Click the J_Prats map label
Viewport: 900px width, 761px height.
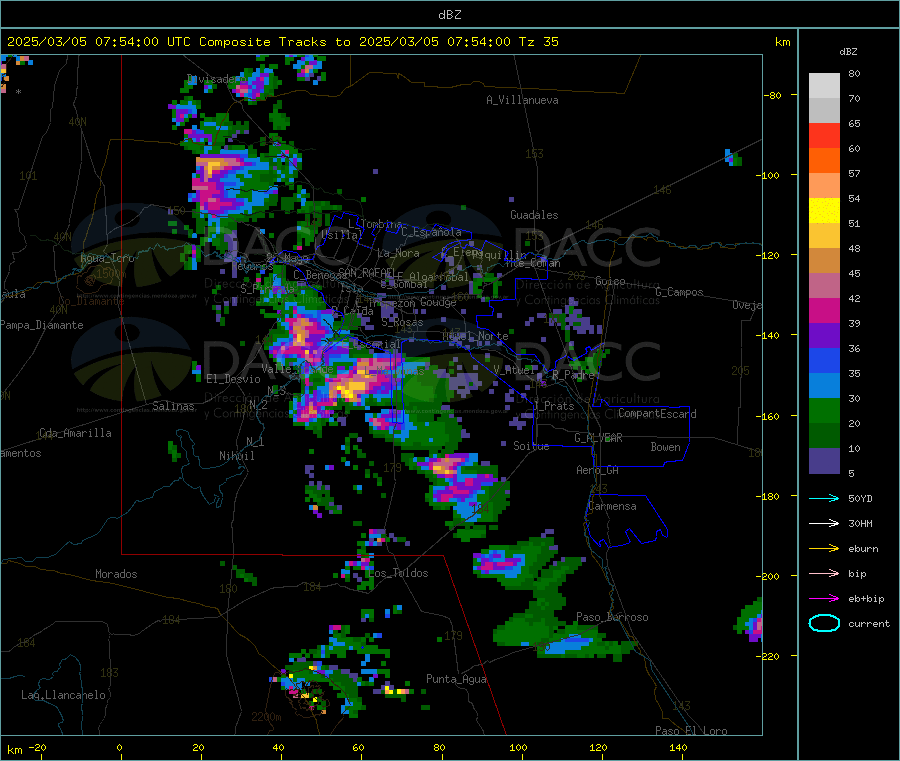(553, 406)
